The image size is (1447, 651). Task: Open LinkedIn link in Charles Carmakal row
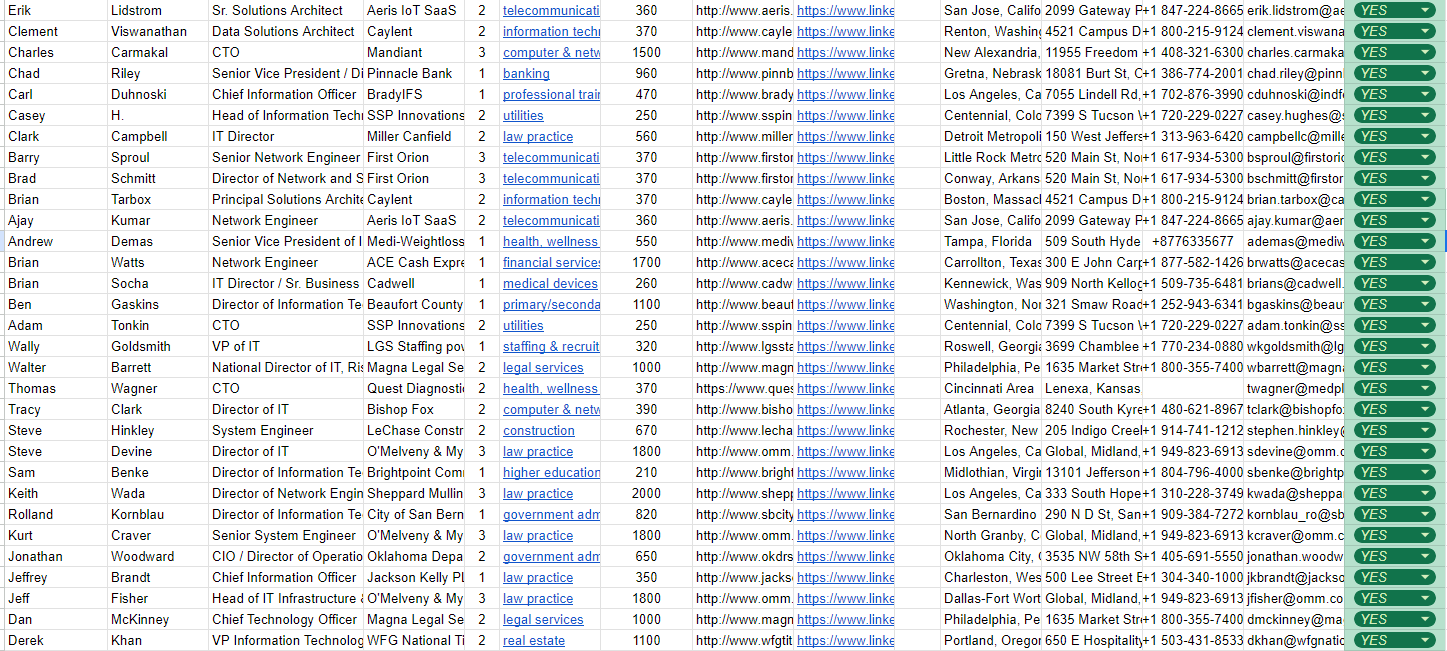click(845, 52)
